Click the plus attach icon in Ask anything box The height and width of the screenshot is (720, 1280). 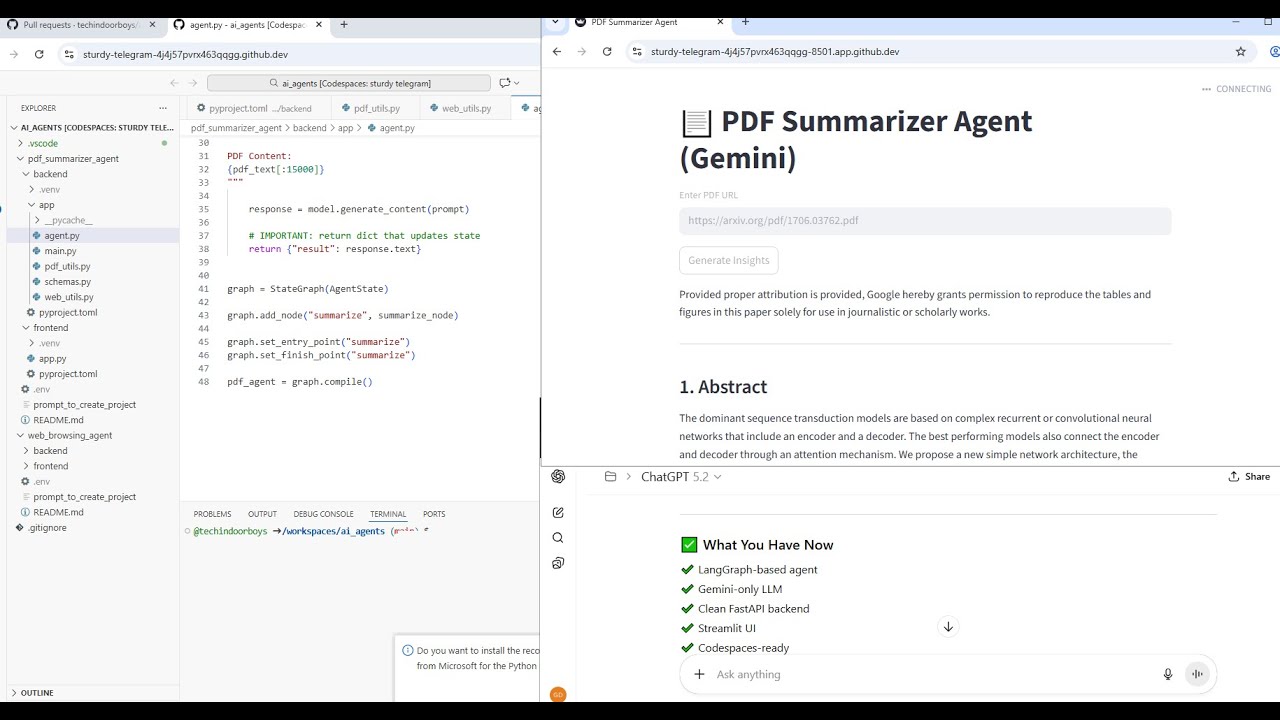click(699, 674)
